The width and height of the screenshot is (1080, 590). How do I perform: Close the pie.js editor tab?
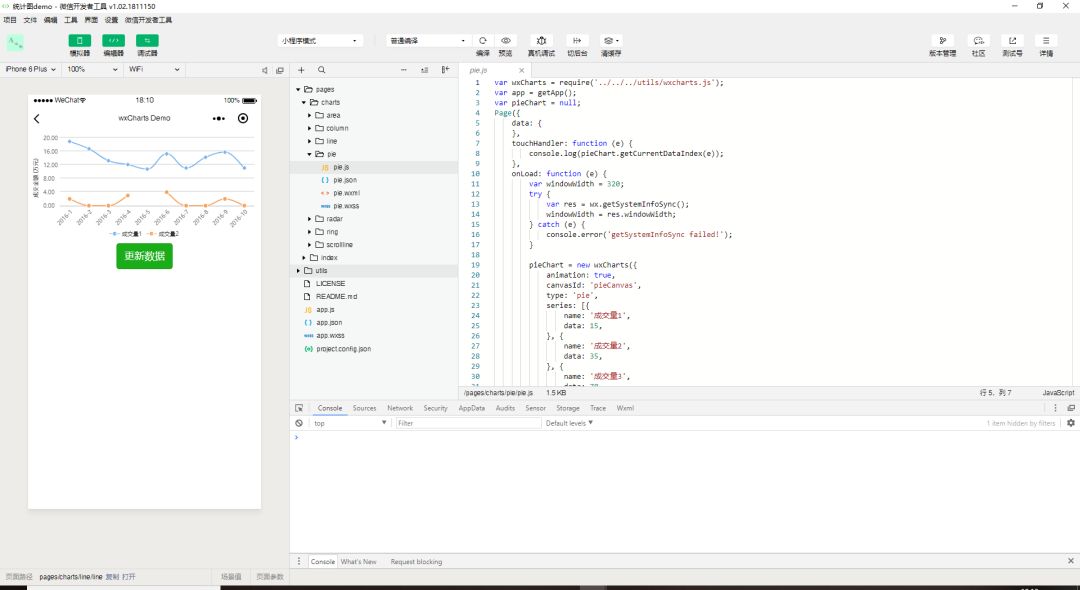point(521,70)
